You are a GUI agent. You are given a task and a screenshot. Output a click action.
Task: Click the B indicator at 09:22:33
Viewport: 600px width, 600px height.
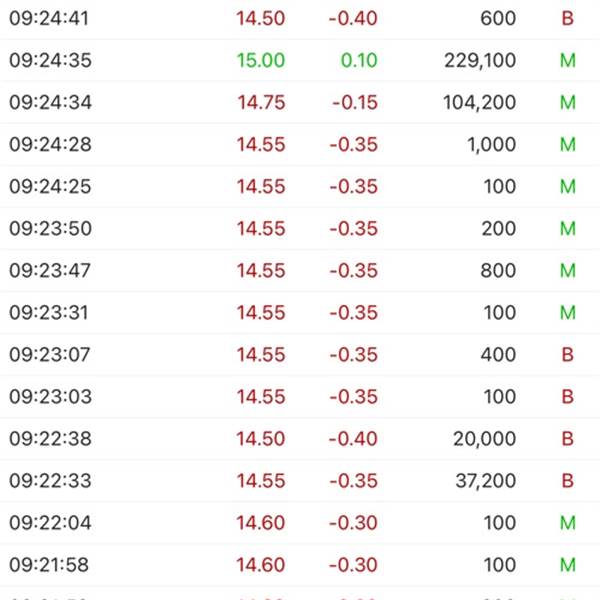[x=568, y=481]
